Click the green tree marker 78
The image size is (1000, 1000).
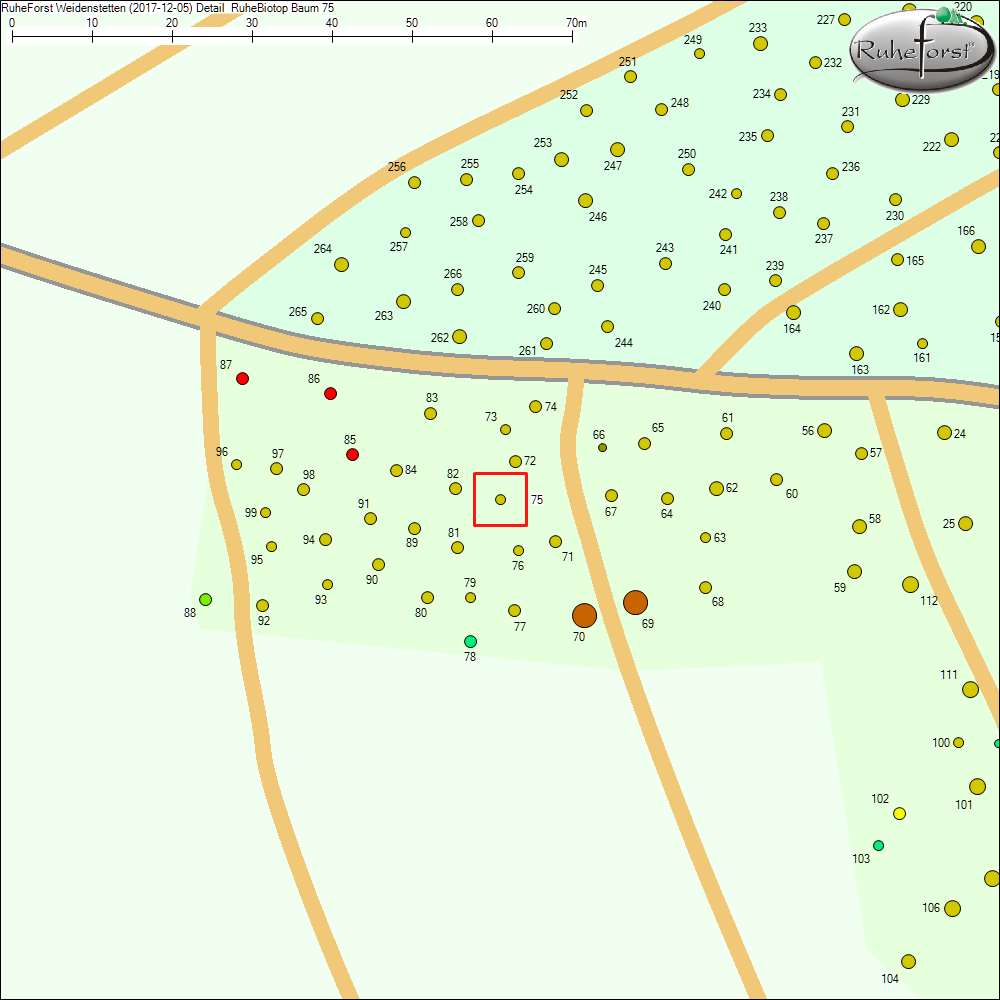pos(470,641)
